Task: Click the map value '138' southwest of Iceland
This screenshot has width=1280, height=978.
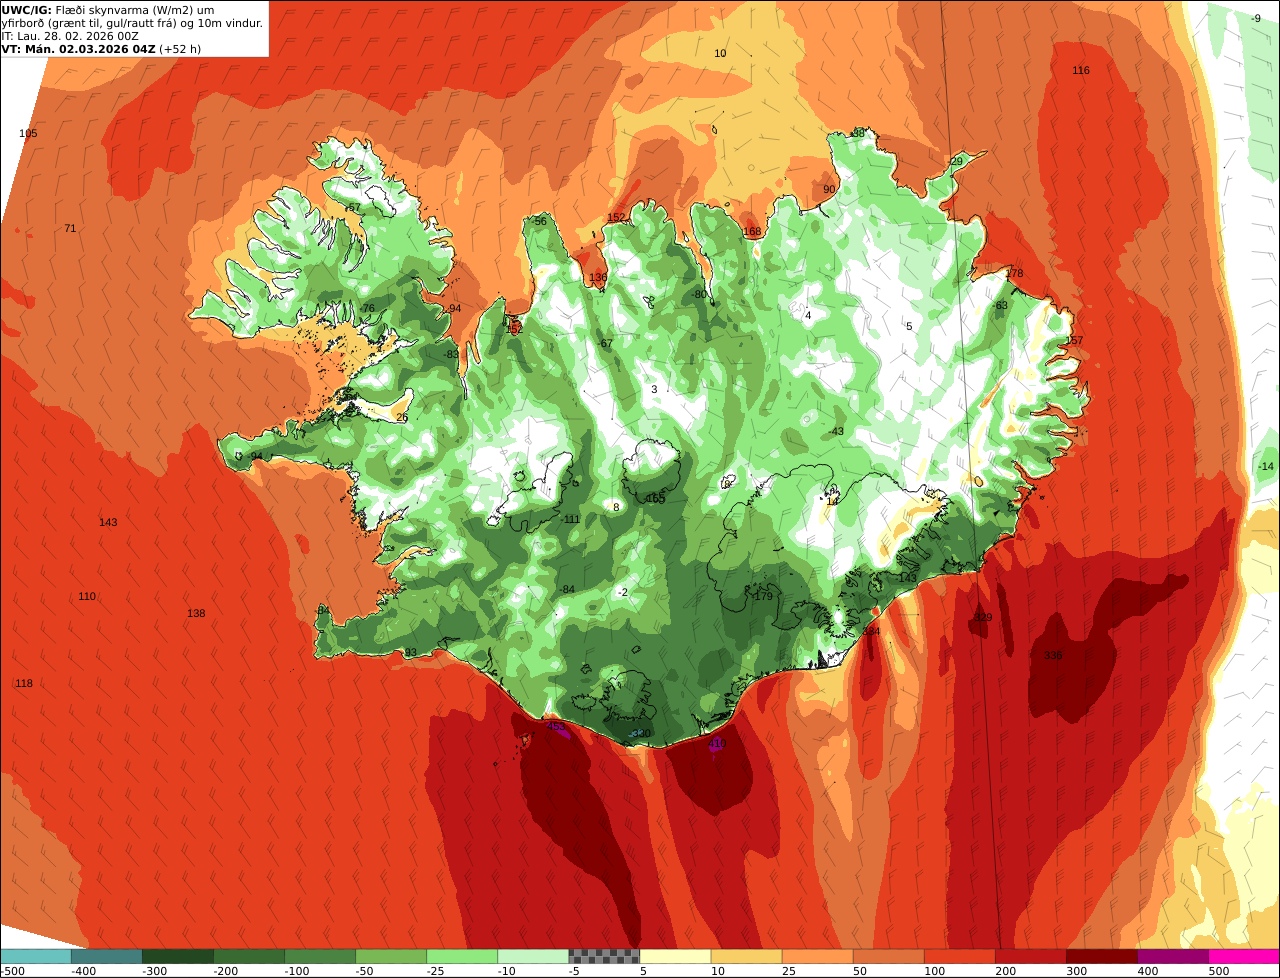Action: (x=196, y=614)
